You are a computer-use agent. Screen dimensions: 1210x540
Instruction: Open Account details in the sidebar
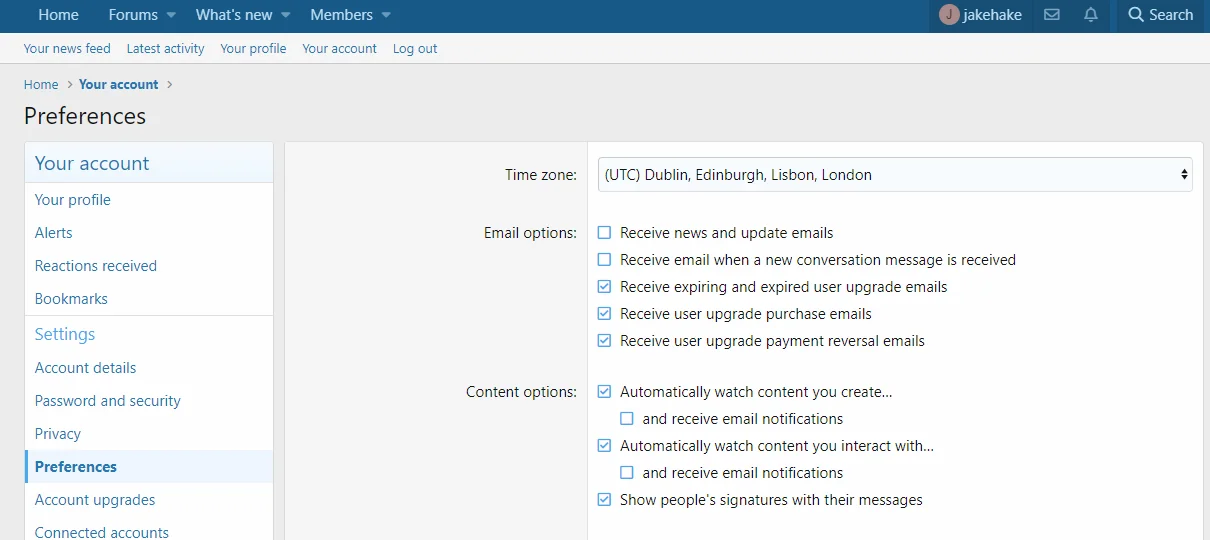[x=149, y=368]
